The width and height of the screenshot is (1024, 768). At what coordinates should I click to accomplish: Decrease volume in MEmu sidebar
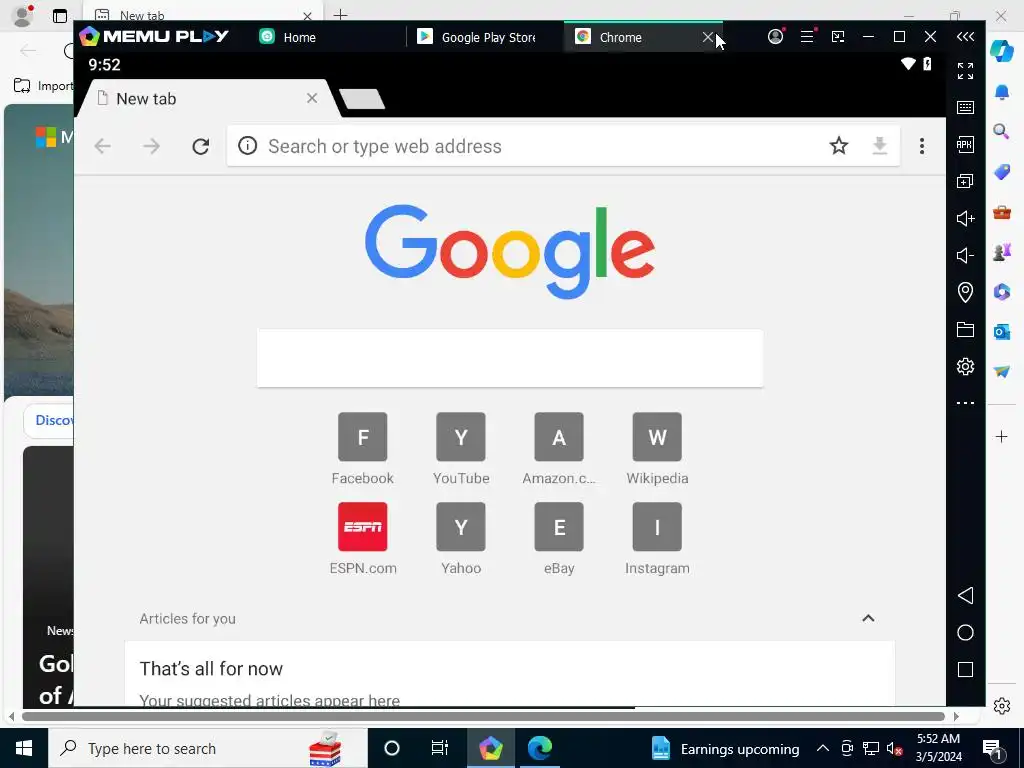(965, 255)
